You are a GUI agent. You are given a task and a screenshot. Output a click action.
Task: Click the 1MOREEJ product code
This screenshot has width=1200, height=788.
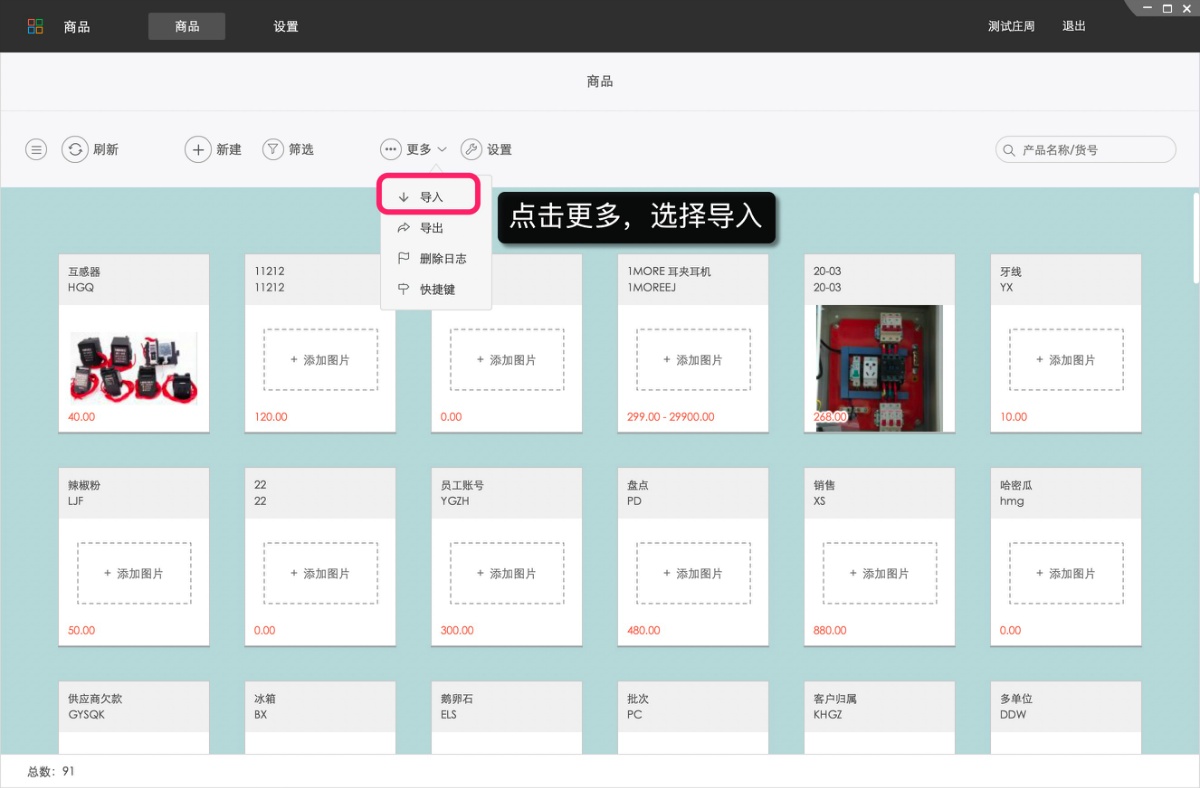(x=652, y=287)
